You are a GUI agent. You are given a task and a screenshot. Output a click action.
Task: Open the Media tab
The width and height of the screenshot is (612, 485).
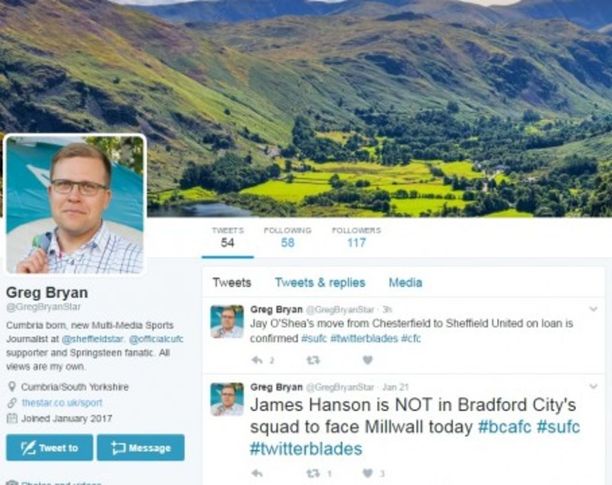(405, 282)
